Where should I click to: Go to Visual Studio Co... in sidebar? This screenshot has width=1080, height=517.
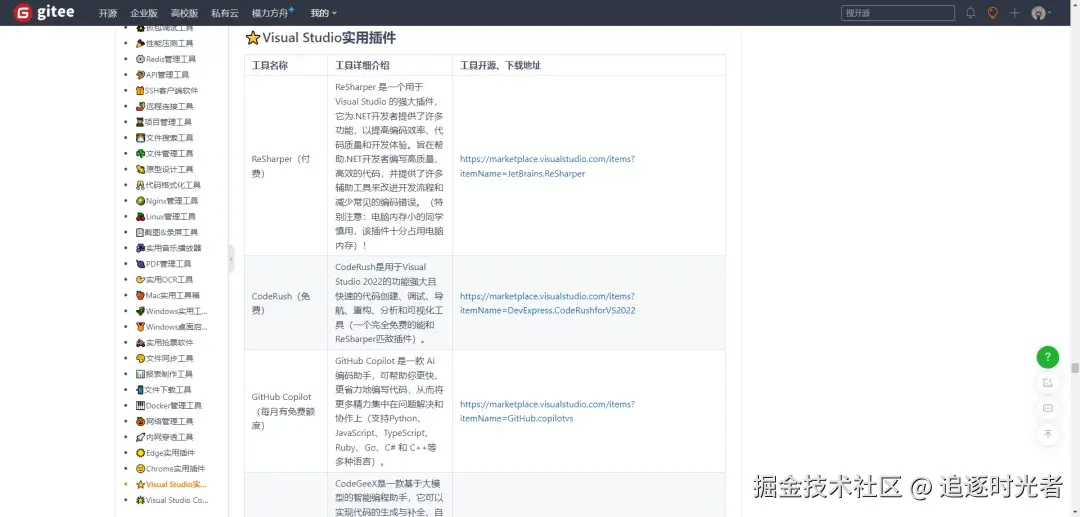172,500
